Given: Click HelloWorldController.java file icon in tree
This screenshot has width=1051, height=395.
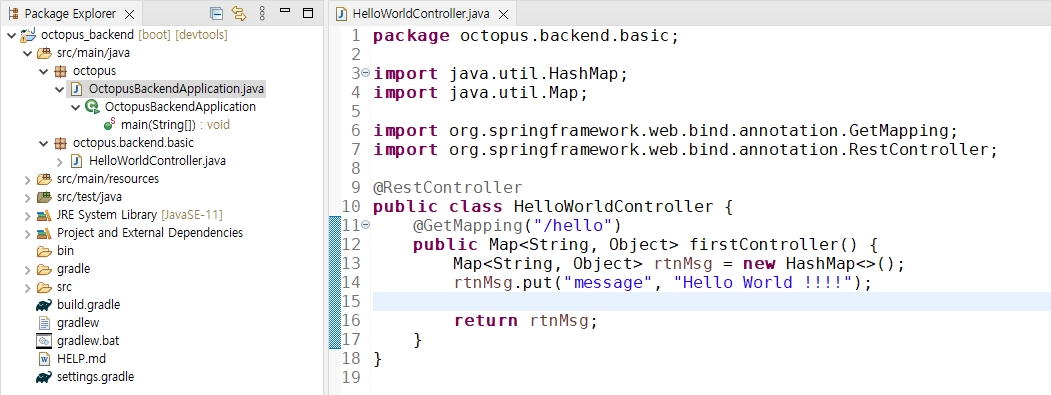Looking at the screenshot, I should pos(76,161).
